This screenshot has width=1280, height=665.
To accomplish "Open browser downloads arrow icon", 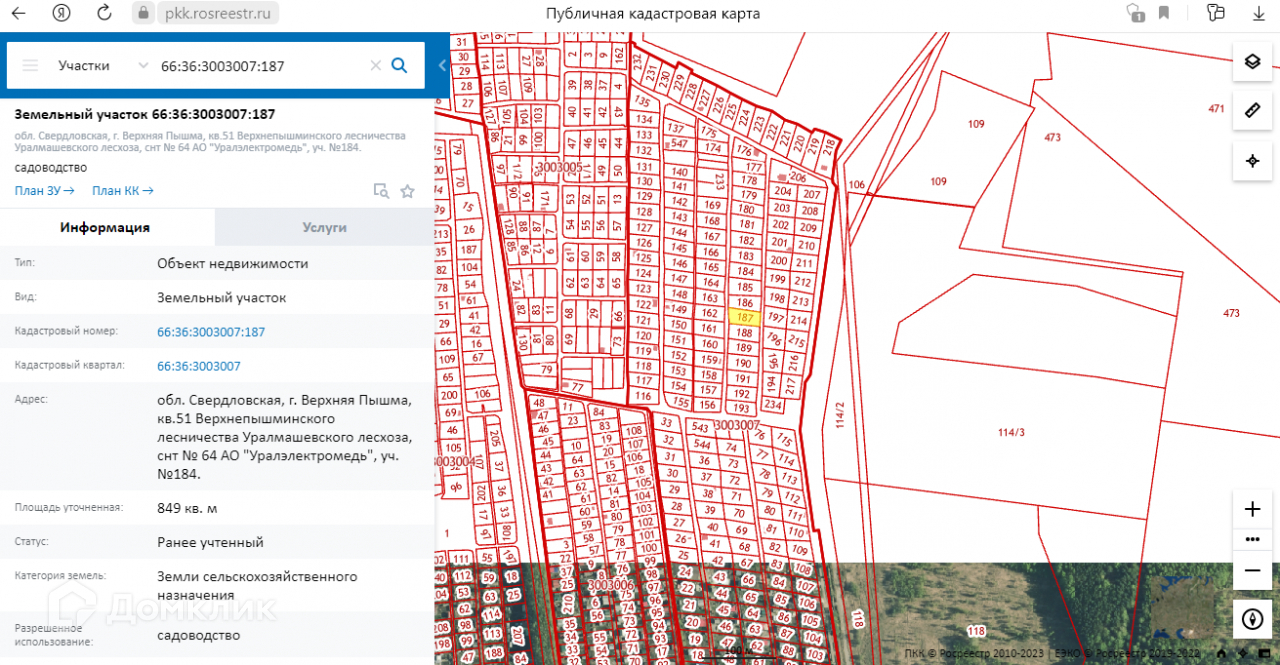I will tap(1259, 13).
